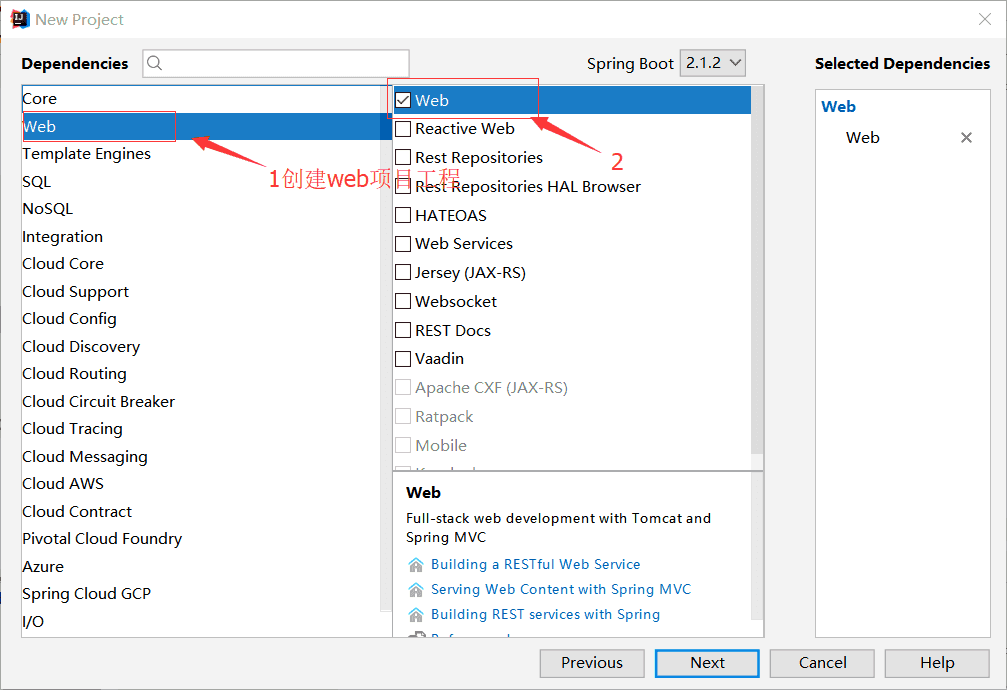This screenshot has height=690, width=1007.
Task: Open the Help button
Action: [937, 663]
